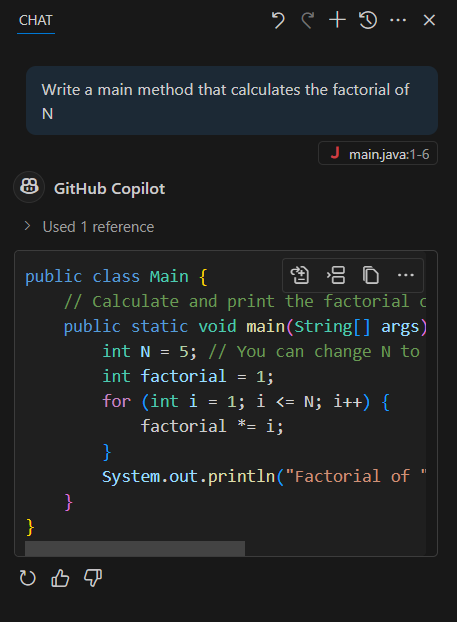Image resolution: width=457 pixels, height=622 pixels.
Task: Click the red J Java file icon
Action: tap(335, 153)
